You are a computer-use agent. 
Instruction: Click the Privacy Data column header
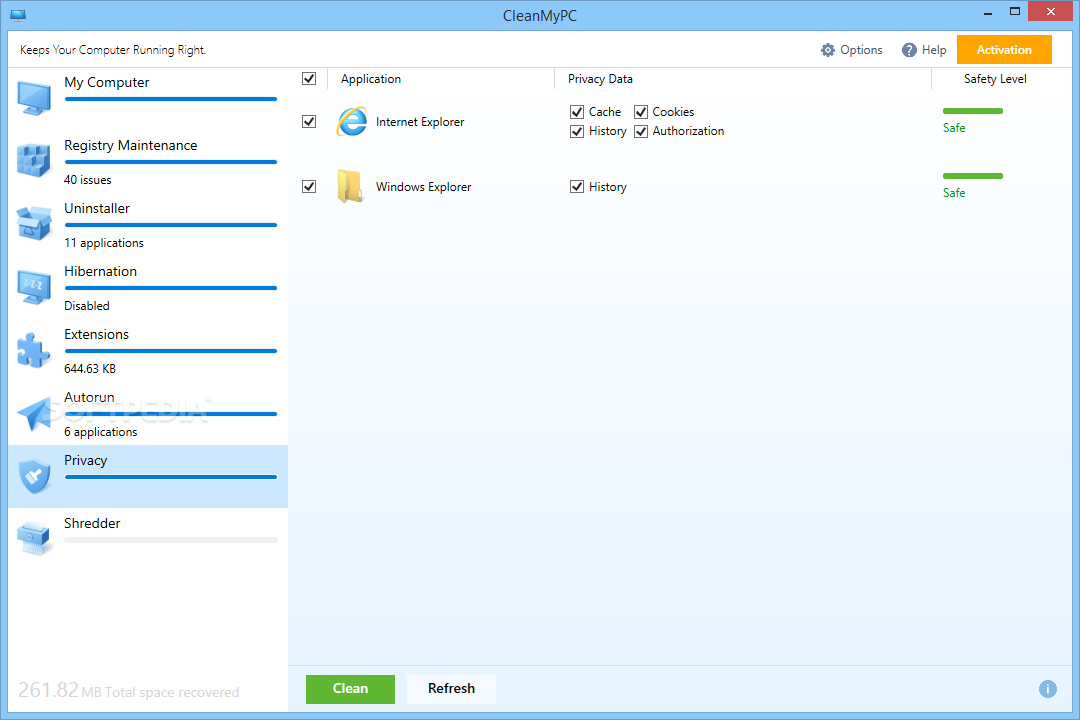(x=600, y=79)
